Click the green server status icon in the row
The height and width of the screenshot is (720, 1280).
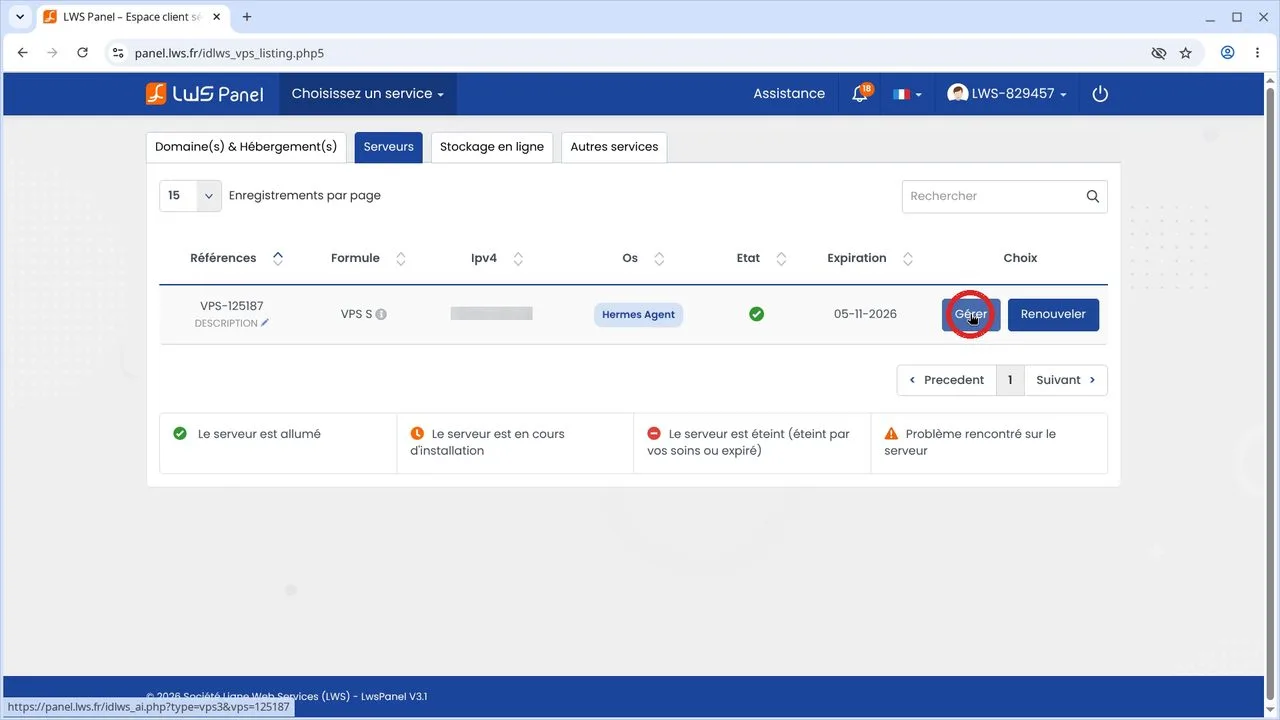[757, 314]
